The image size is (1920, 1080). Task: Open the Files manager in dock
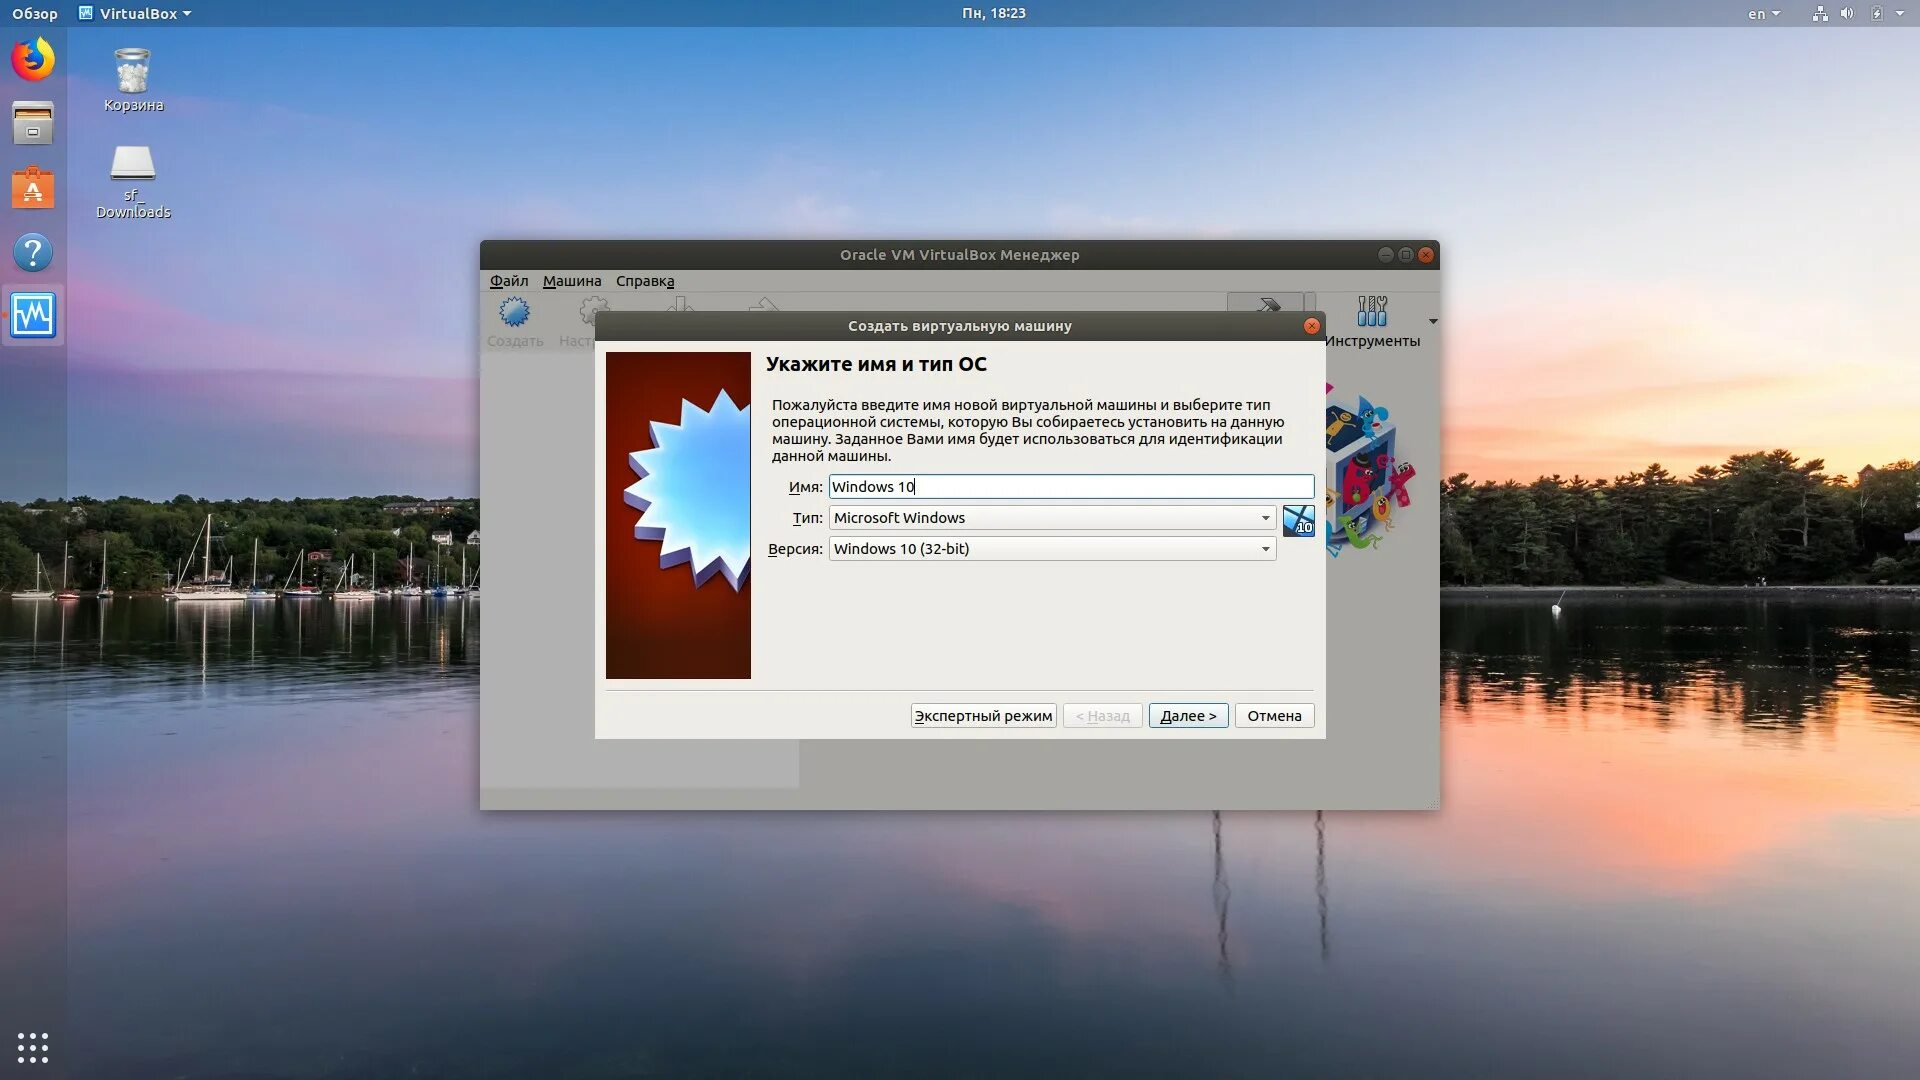33,123
